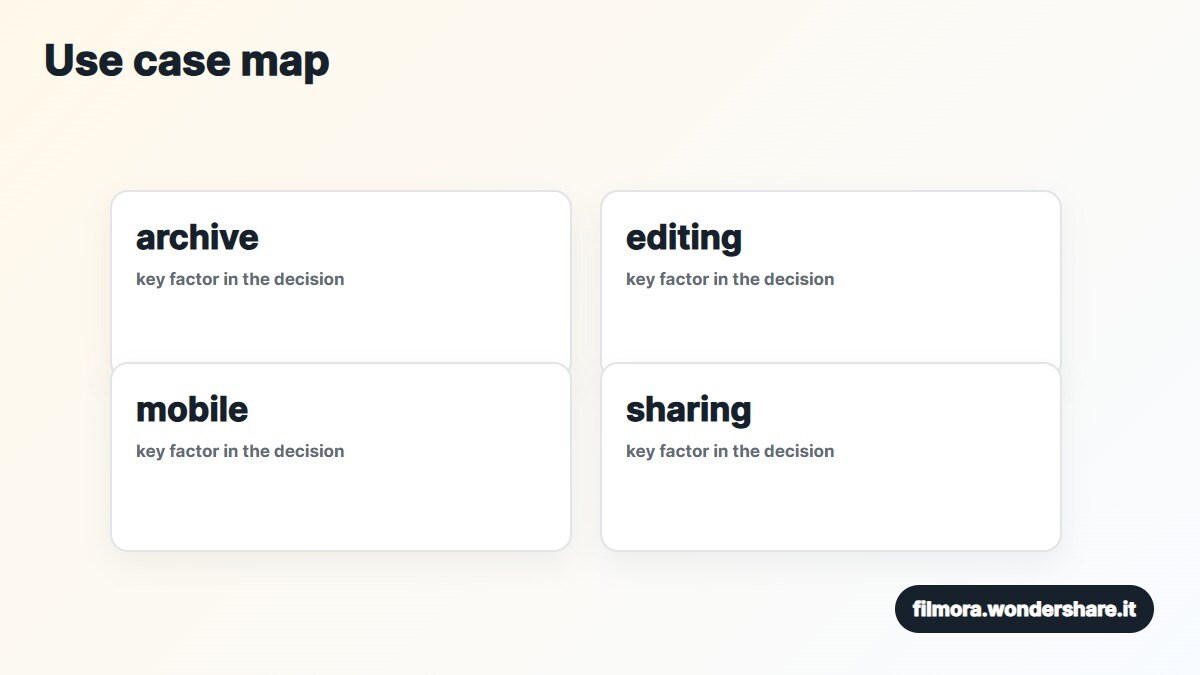This screenshot has height=675, width=1200.
Task: Click the filmora.wondershare.it pill link
Action: click(x=1024, y=609)
